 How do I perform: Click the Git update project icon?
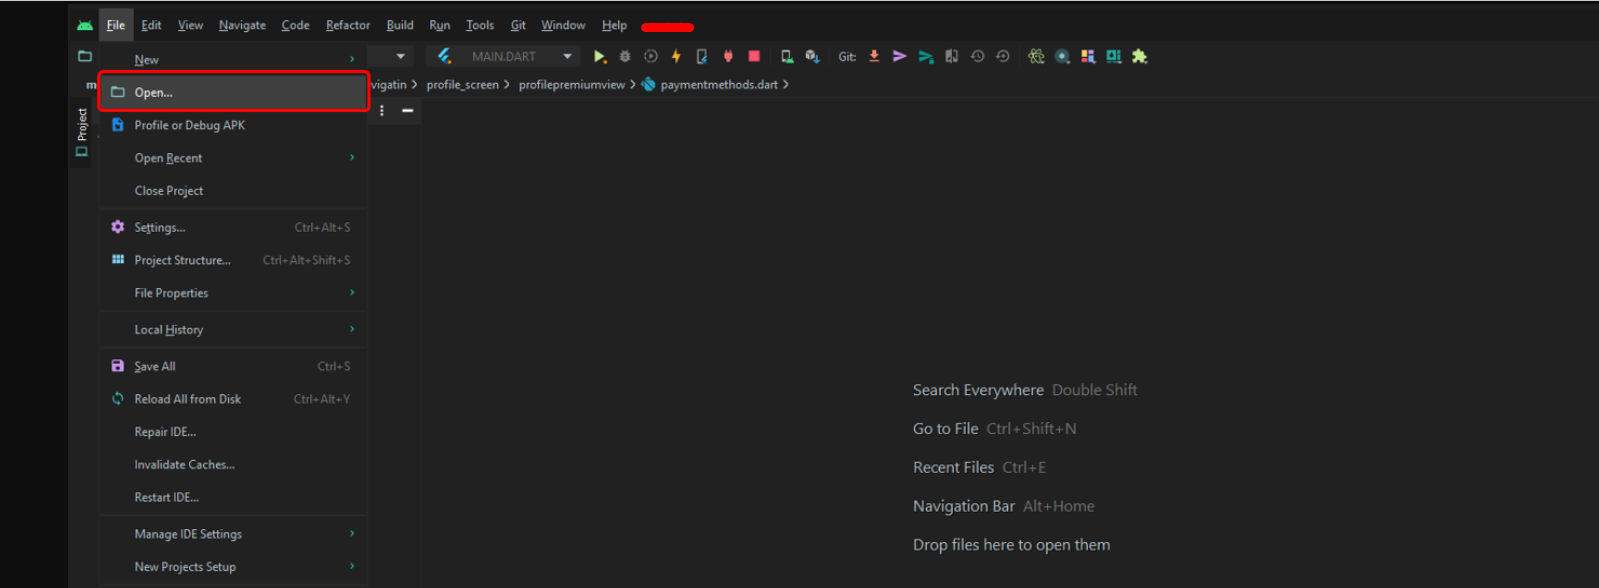[874, 57]
